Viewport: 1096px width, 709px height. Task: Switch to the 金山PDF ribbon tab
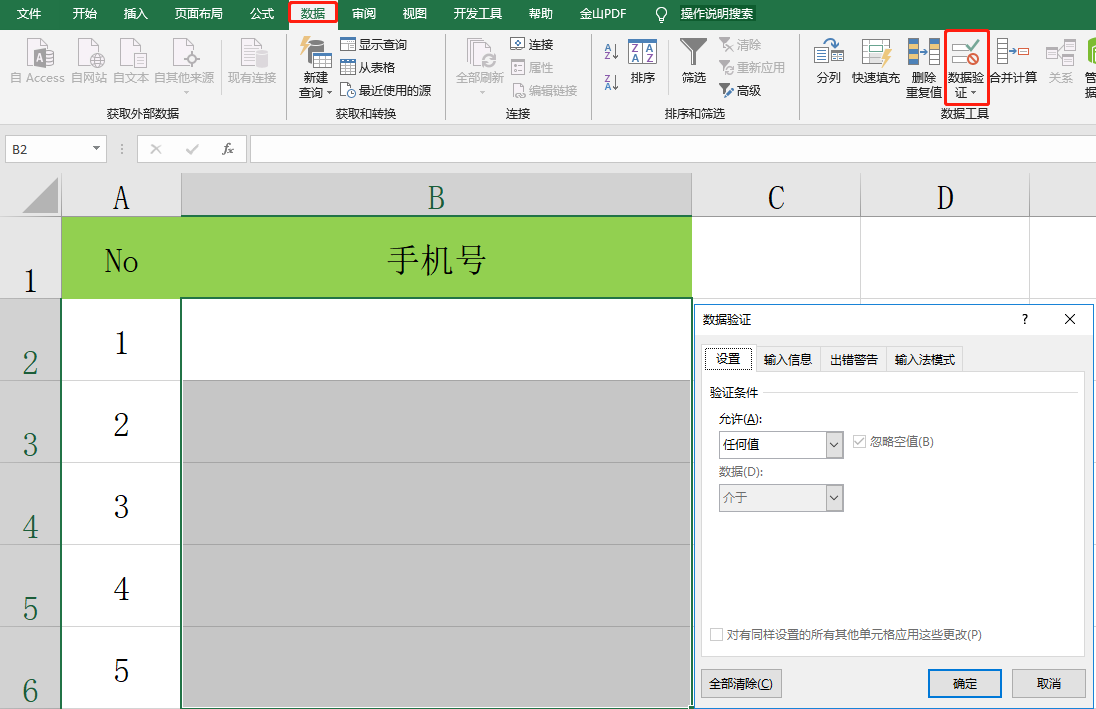point(603,13)
